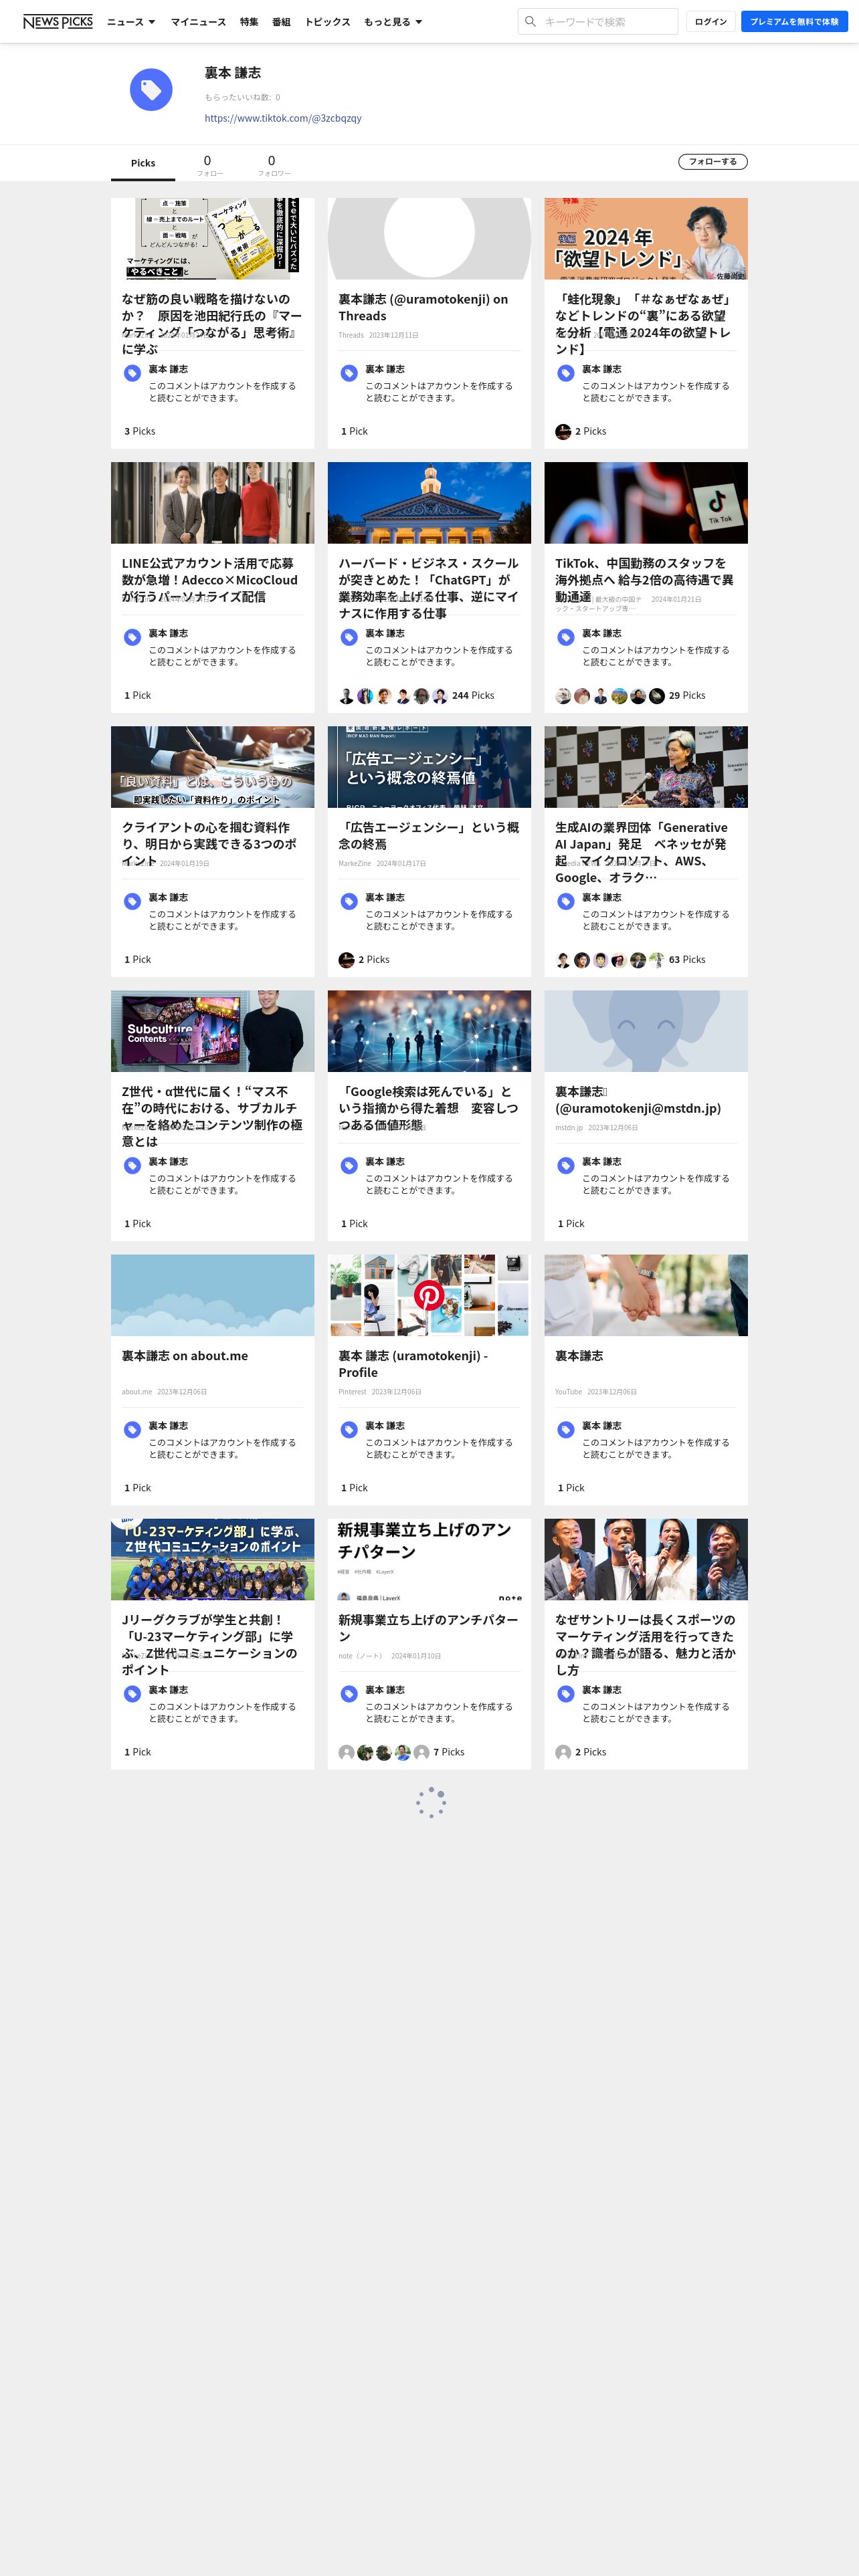Click '29 Picks' count text
Viewport: 859px width, 2576px height.
pos(687,695)
